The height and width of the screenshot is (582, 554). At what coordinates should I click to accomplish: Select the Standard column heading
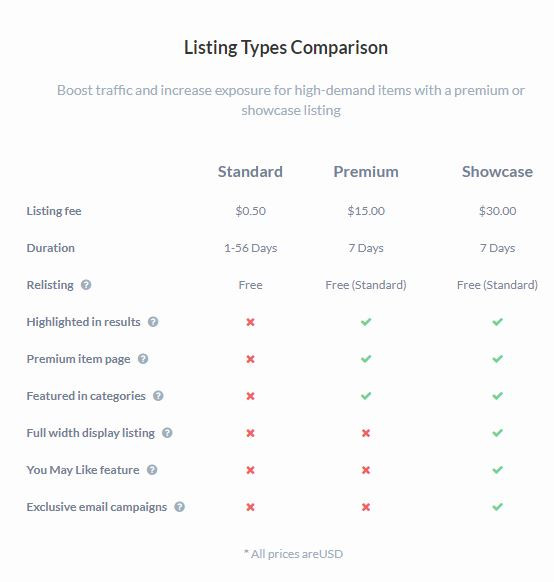[x=250, y=172]
